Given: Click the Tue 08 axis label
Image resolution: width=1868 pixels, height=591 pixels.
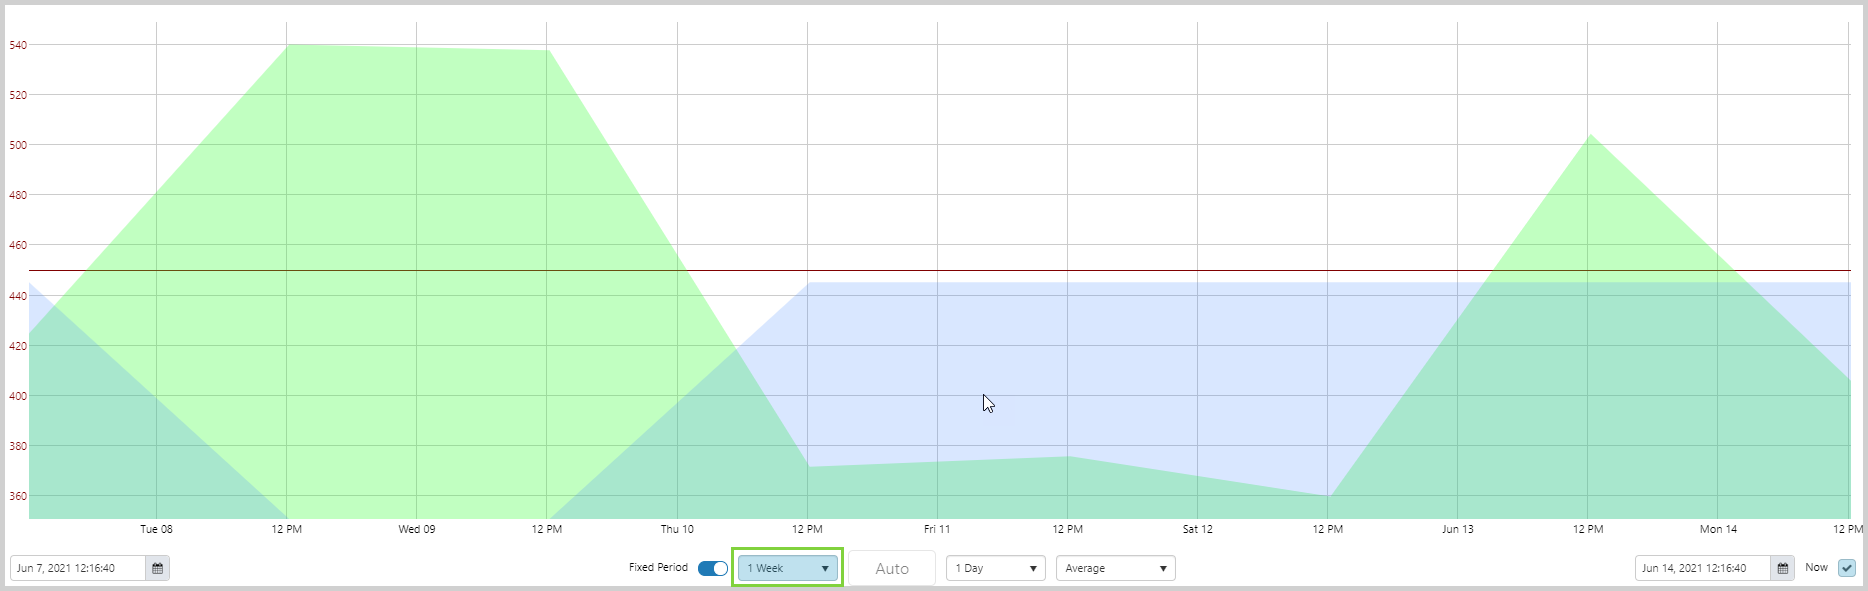Looking at the screenshot, I should coord(156,529).
